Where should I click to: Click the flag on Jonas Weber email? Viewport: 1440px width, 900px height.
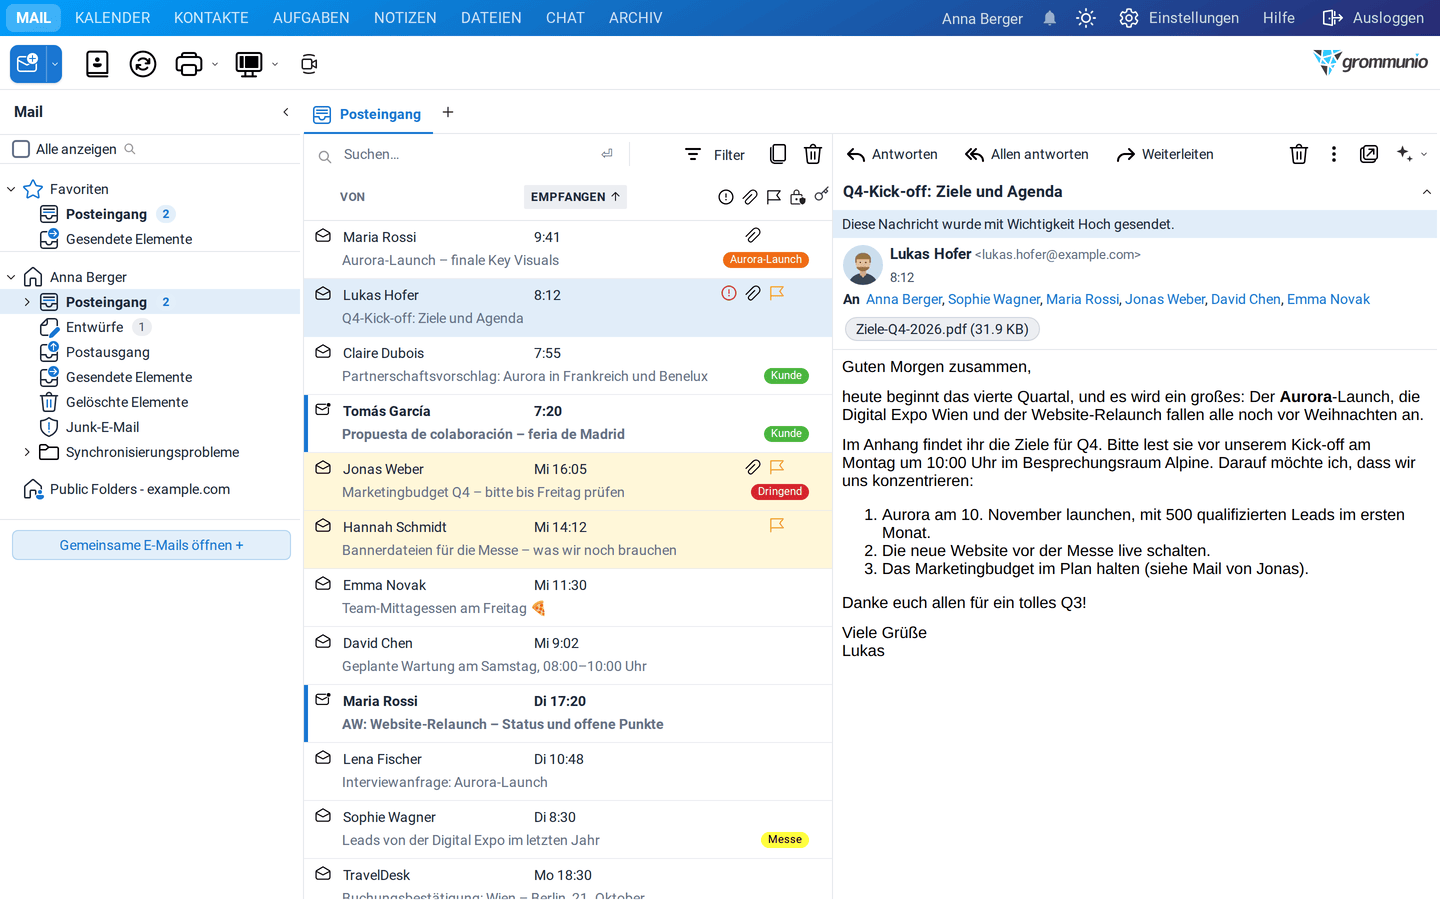coord(777,467)
